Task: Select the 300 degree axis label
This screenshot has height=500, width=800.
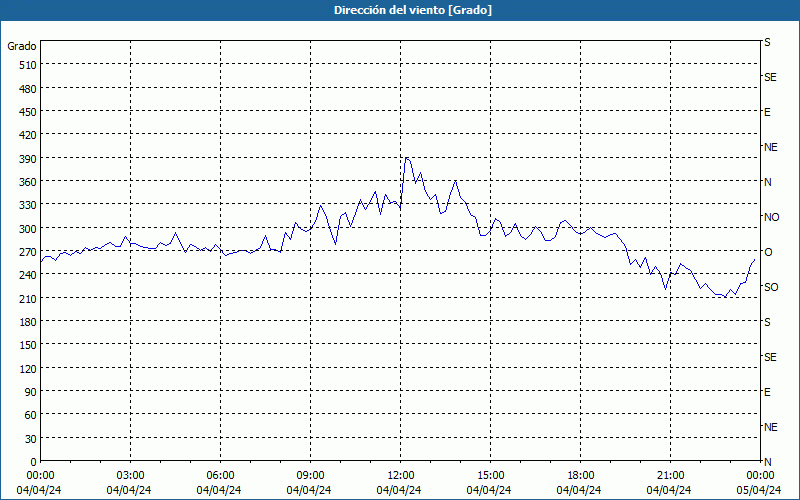Action: tap(28, 229)
